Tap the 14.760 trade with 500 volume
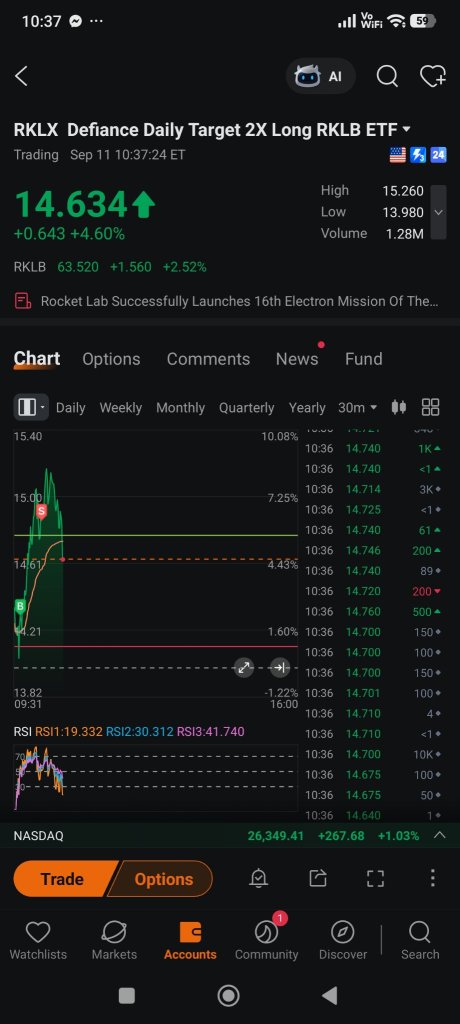This screenshot has width=460, height=1024. 373,612
